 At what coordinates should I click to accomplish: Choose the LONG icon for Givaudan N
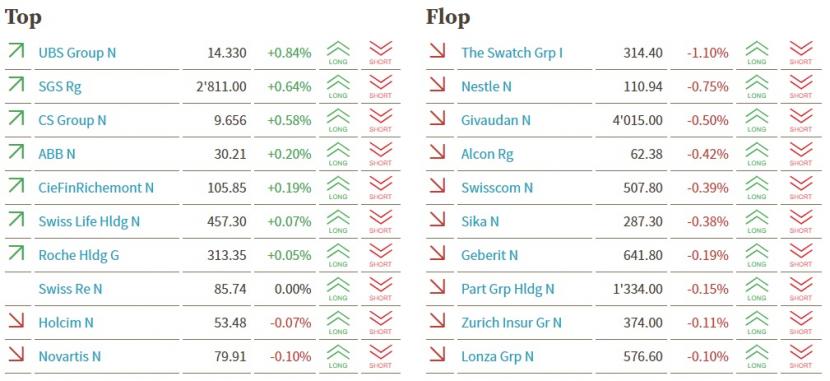coord(756,120)
